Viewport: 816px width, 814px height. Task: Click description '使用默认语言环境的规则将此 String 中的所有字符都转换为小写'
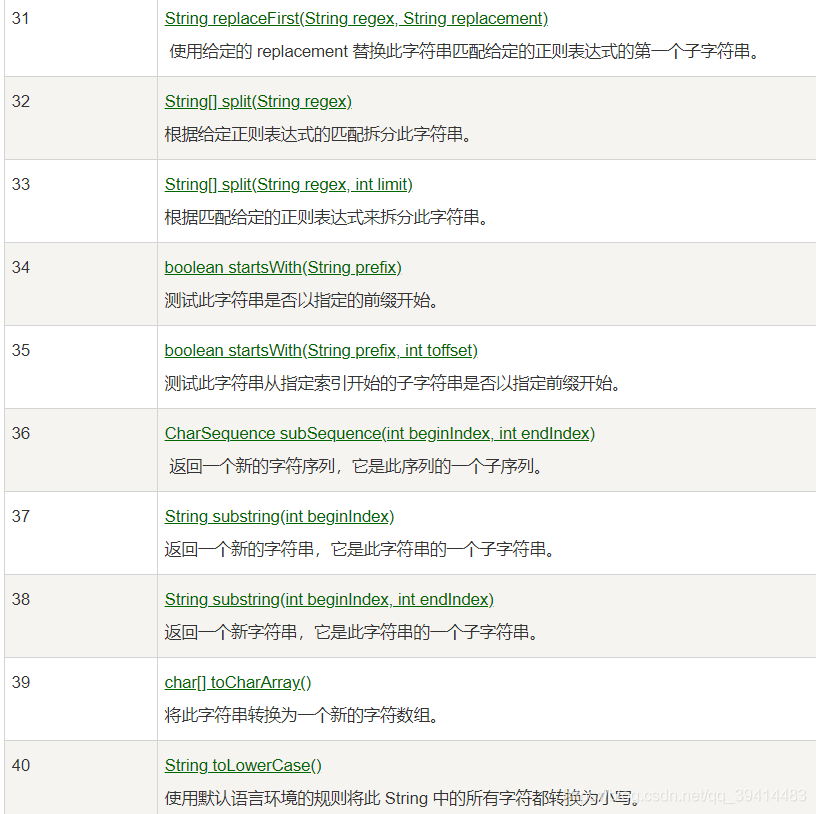402,798
